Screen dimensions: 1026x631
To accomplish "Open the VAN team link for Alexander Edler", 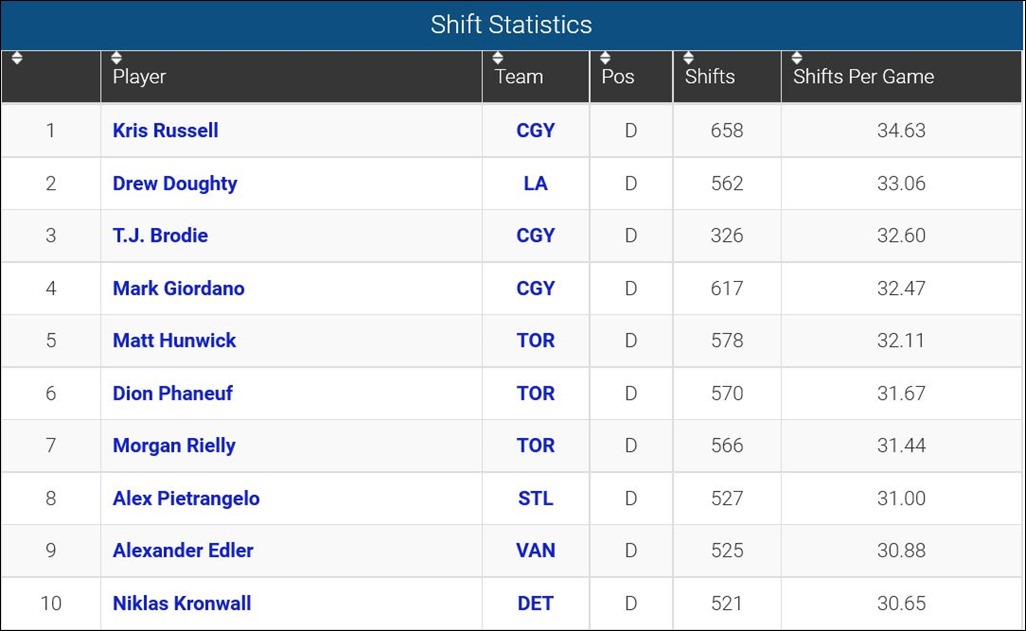I will pos(536,551).
